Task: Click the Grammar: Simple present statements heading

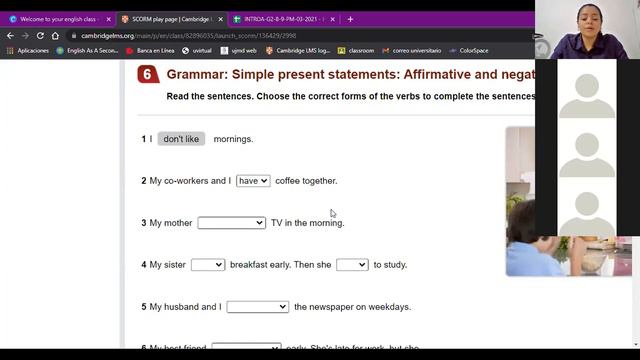Action: pyautogui.click(x=351, y=74)
